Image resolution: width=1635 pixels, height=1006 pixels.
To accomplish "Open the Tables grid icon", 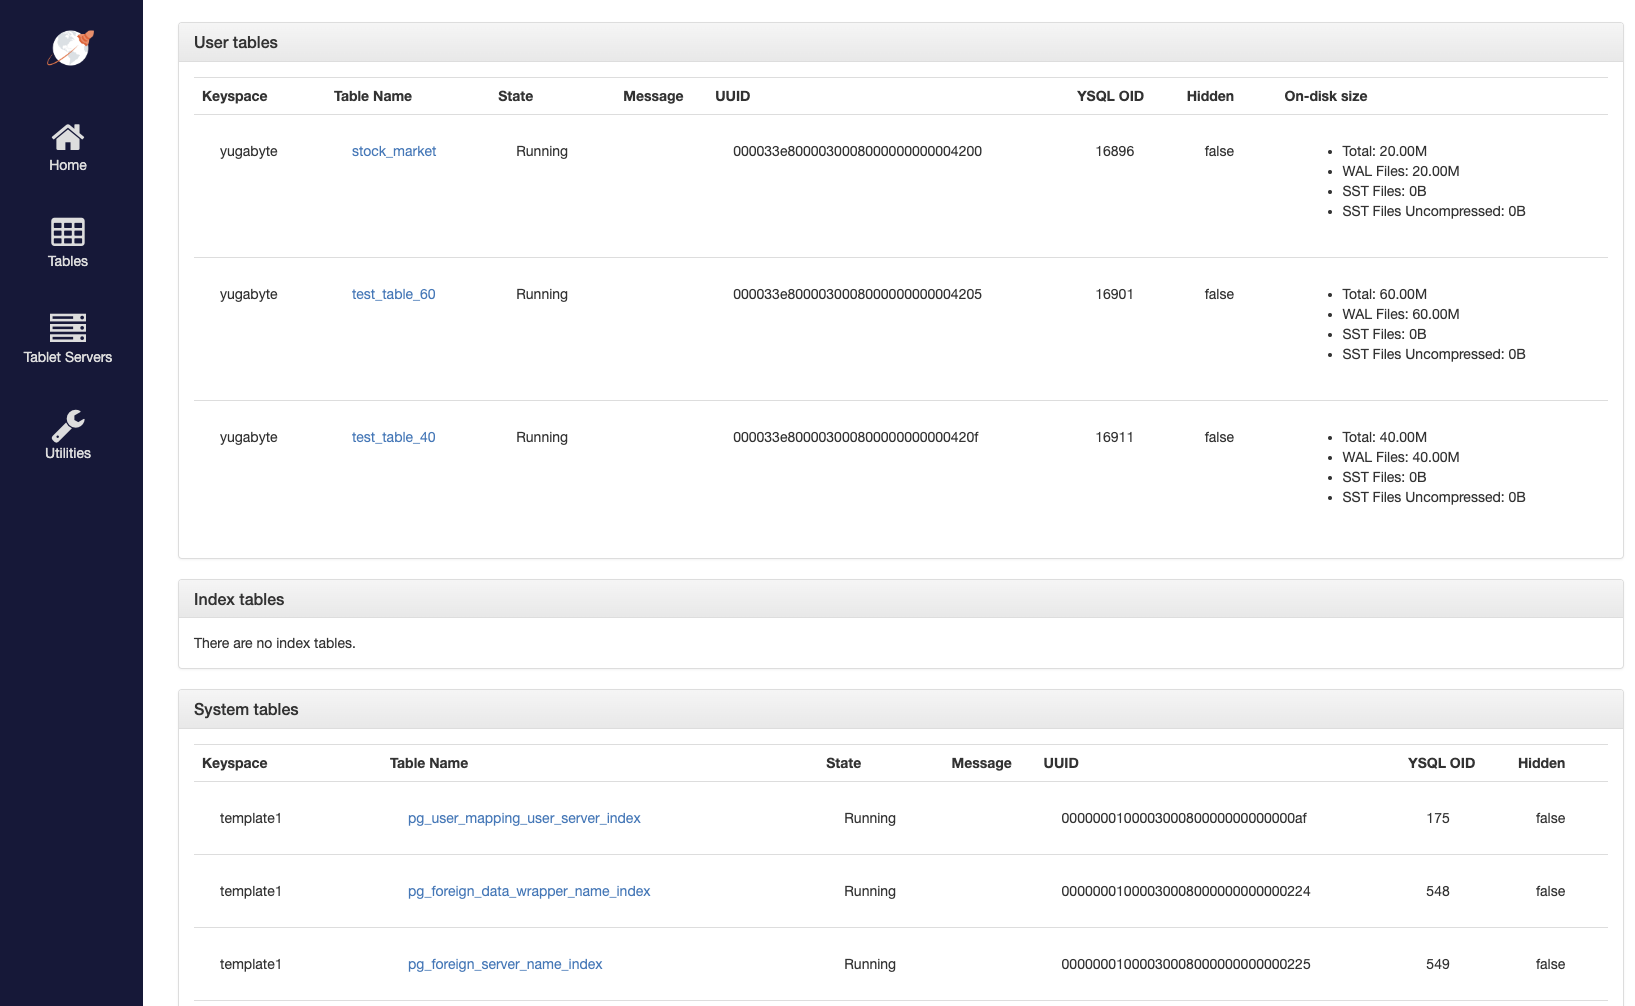I will 68,232.
